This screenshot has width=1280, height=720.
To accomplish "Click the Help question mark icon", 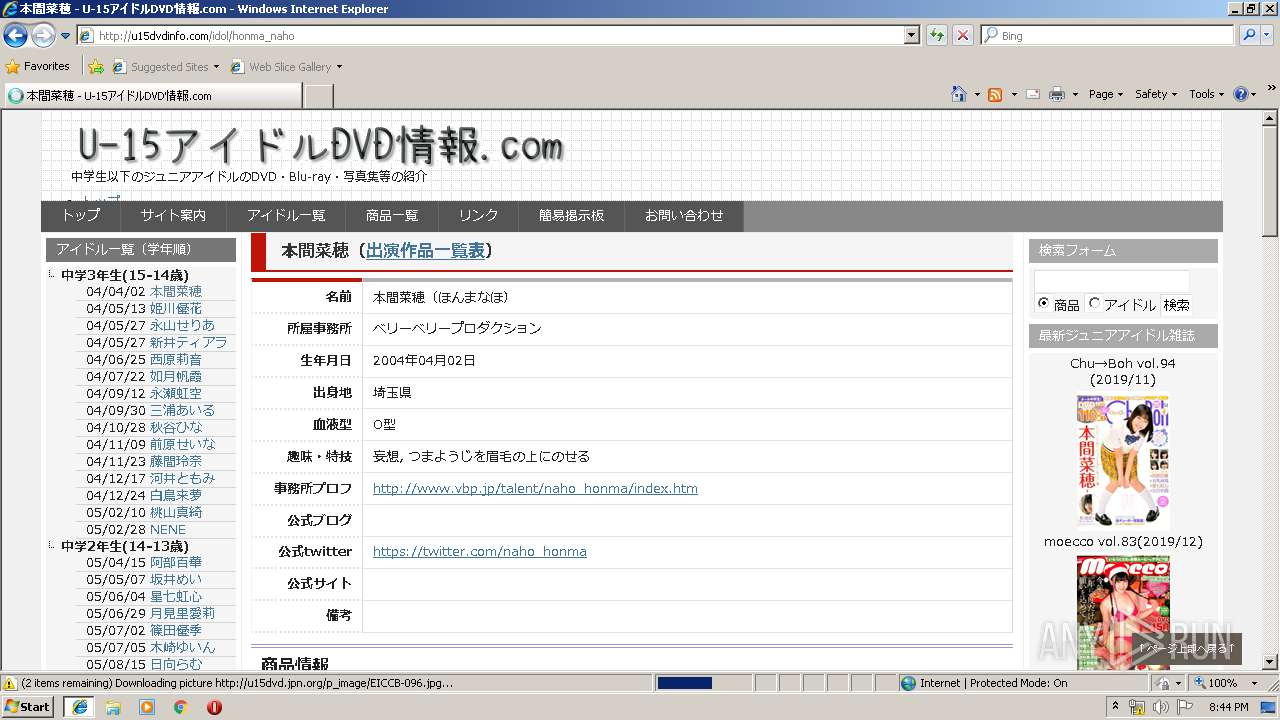I will tap(1241, 94).
